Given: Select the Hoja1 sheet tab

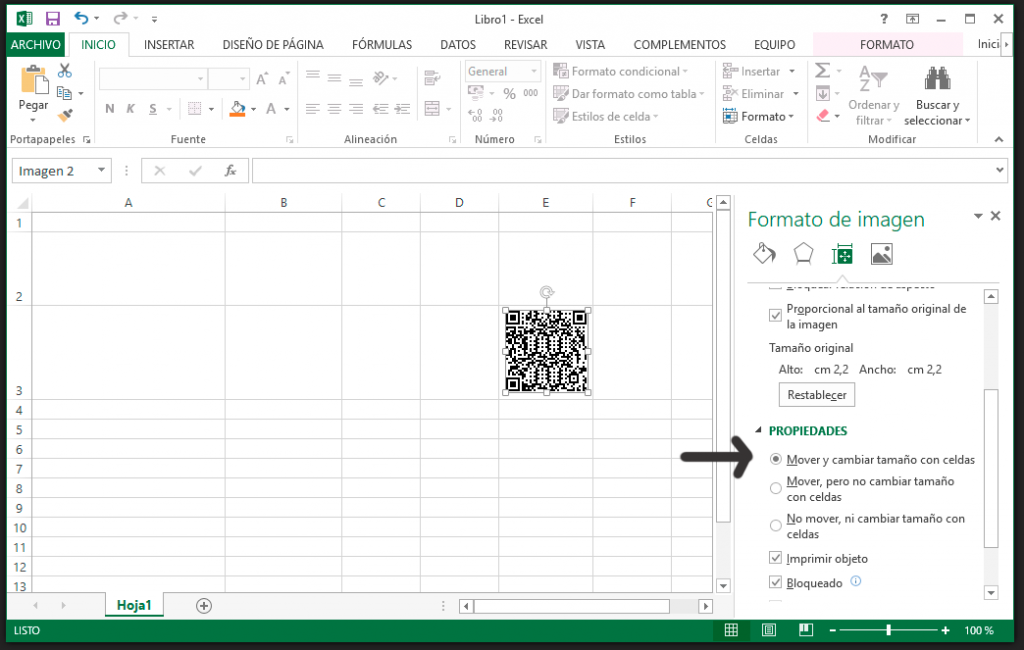Looking at the screenshot, I should point(134,605).
